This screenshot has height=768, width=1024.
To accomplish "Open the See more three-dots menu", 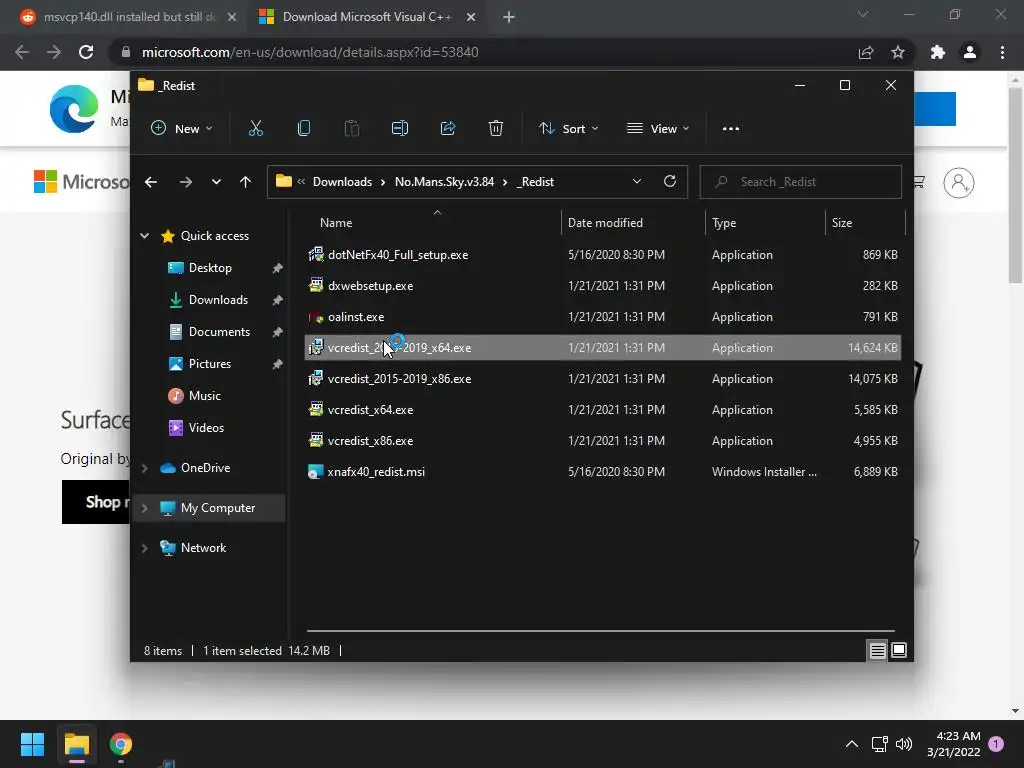I will pos(731,129).
